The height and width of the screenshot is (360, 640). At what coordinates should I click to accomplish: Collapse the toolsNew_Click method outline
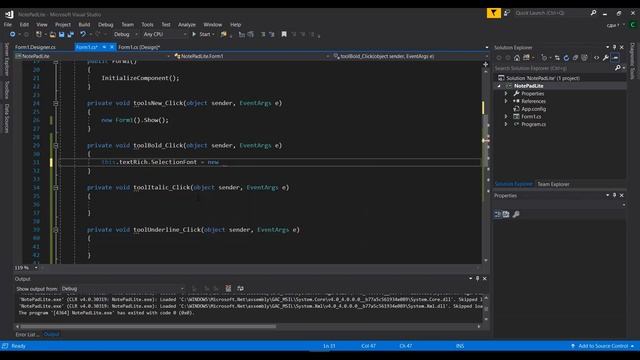point(56,103)
